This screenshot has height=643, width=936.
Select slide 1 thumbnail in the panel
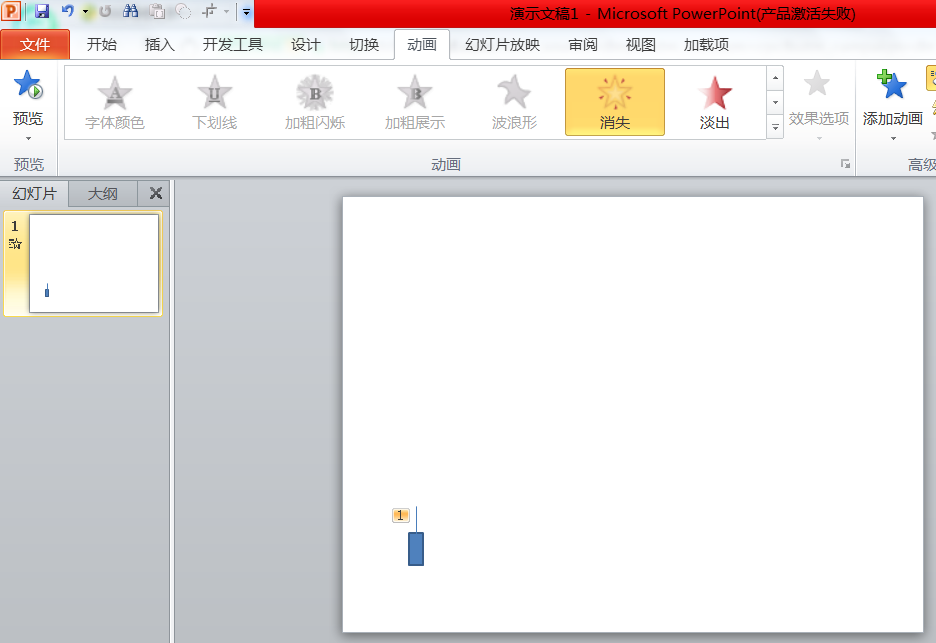coord(94,263)
